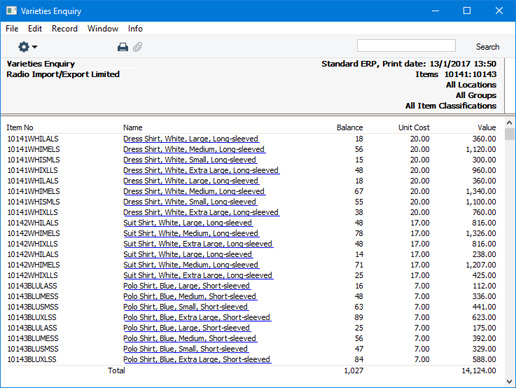Click the All Groups text

point(476,95)
